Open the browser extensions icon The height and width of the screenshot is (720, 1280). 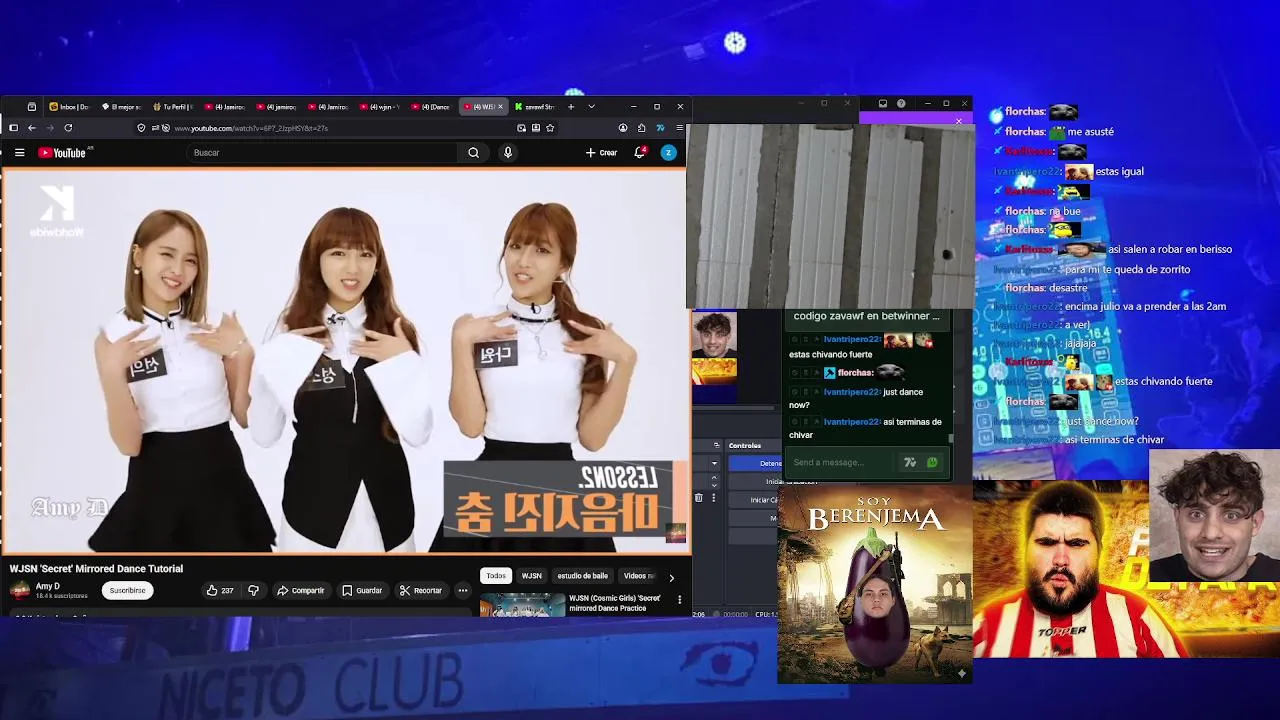(641, 128)
